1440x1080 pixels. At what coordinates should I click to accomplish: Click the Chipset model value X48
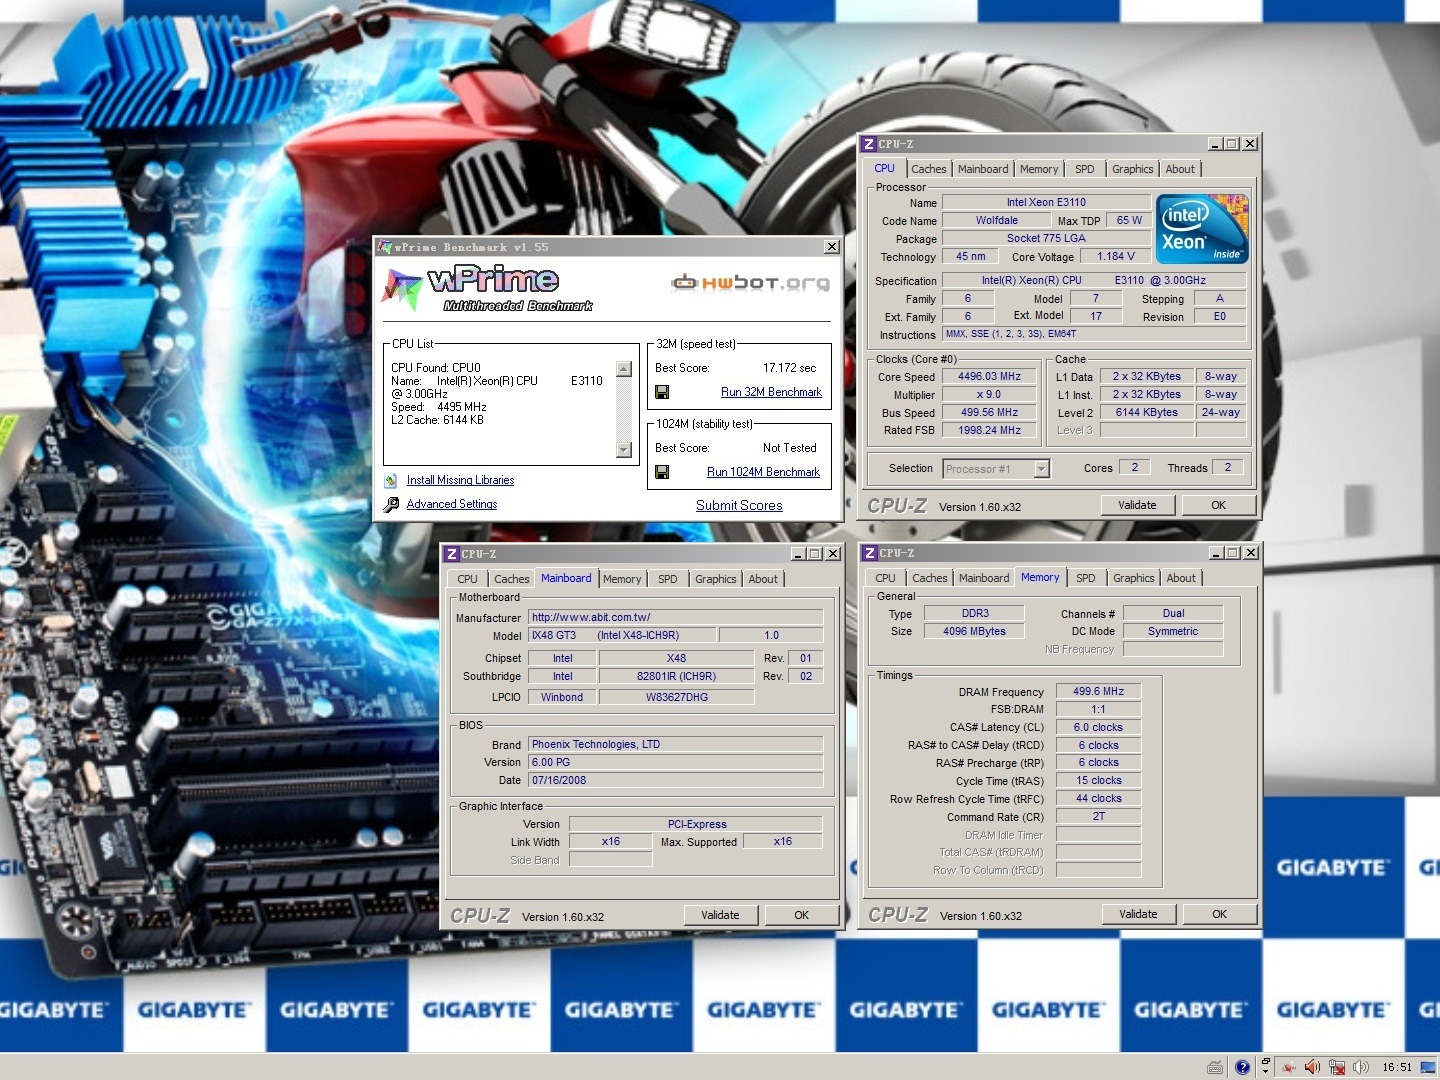676,658
